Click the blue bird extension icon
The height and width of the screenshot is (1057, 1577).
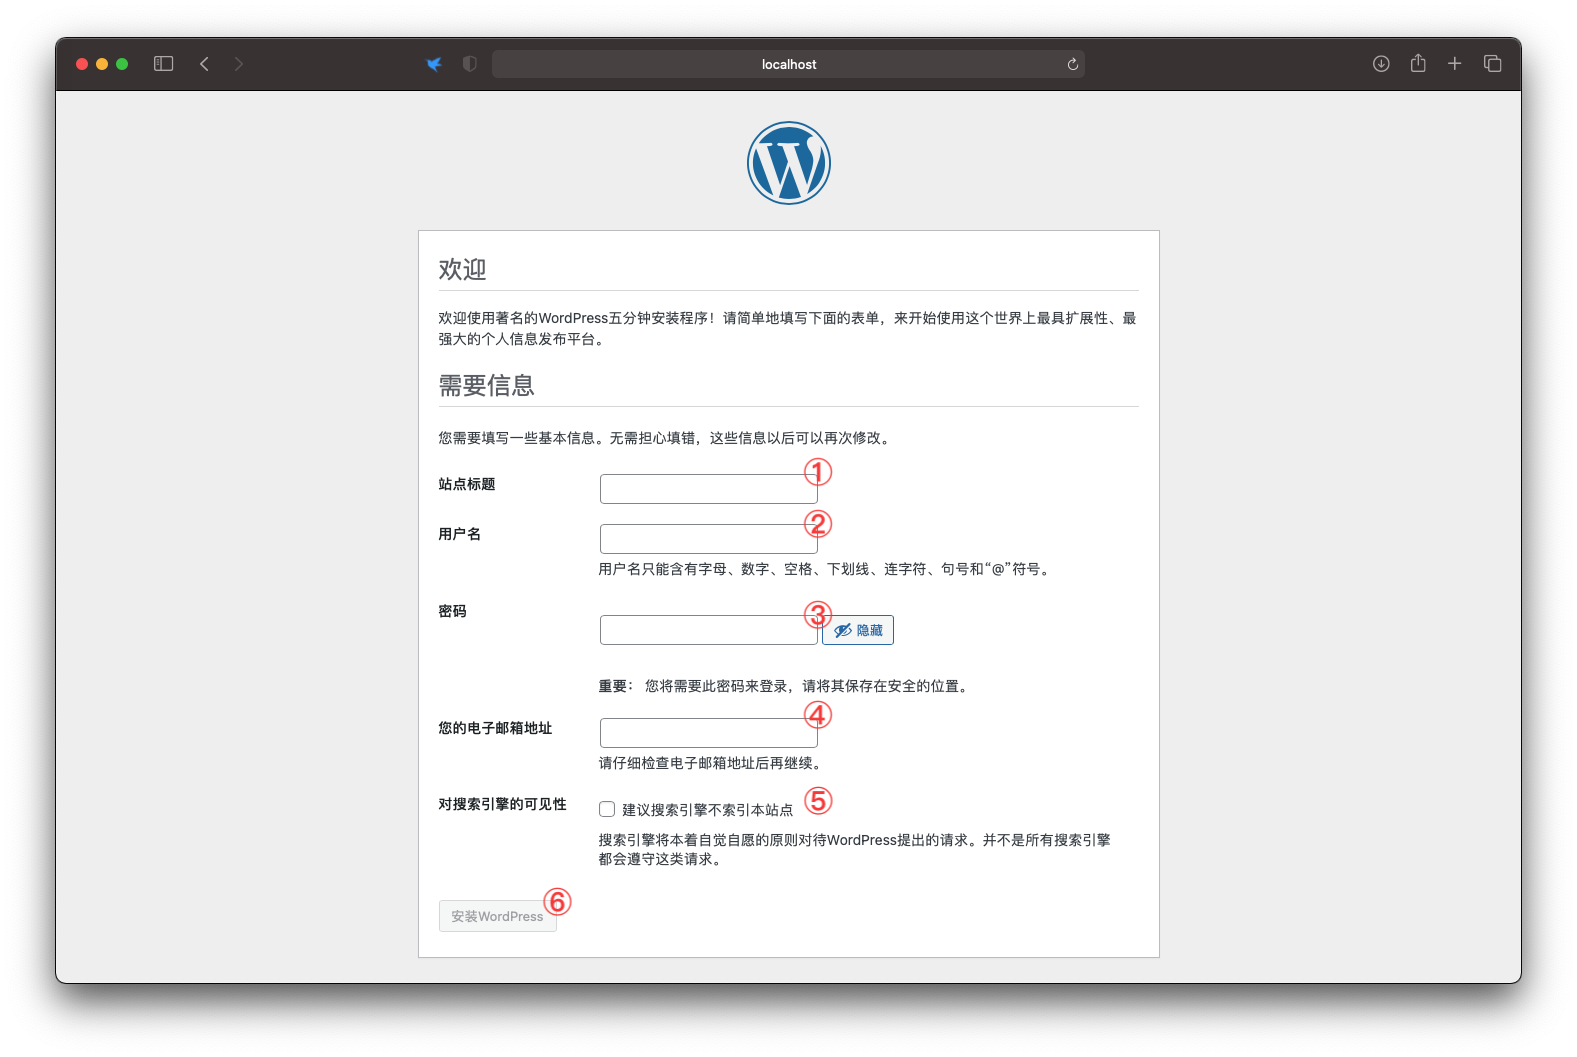point(434,64)
